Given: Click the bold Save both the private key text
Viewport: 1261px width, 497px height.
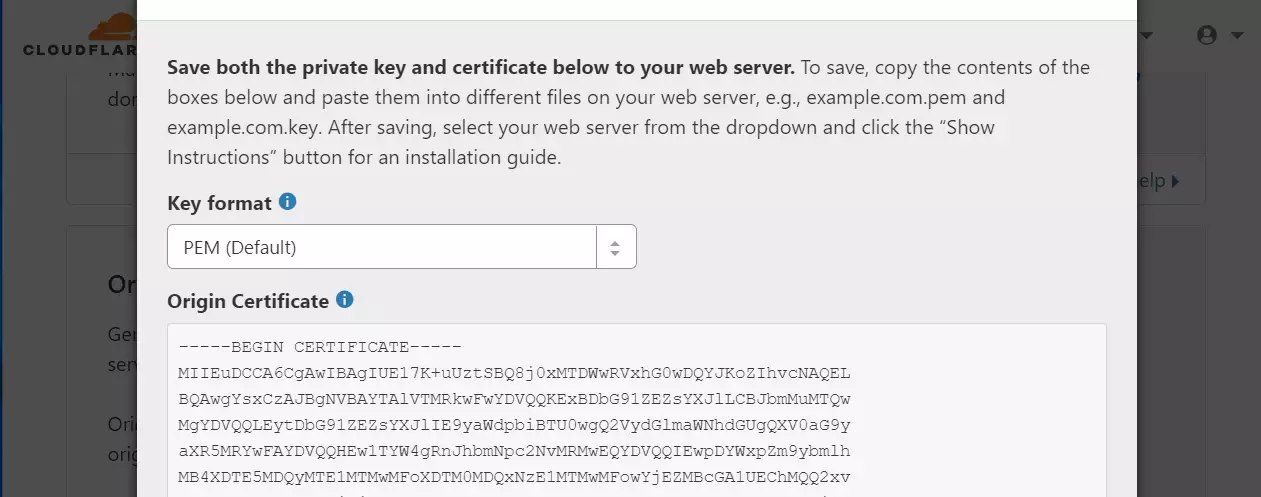Looking at the screenshot, I should 480,68.
